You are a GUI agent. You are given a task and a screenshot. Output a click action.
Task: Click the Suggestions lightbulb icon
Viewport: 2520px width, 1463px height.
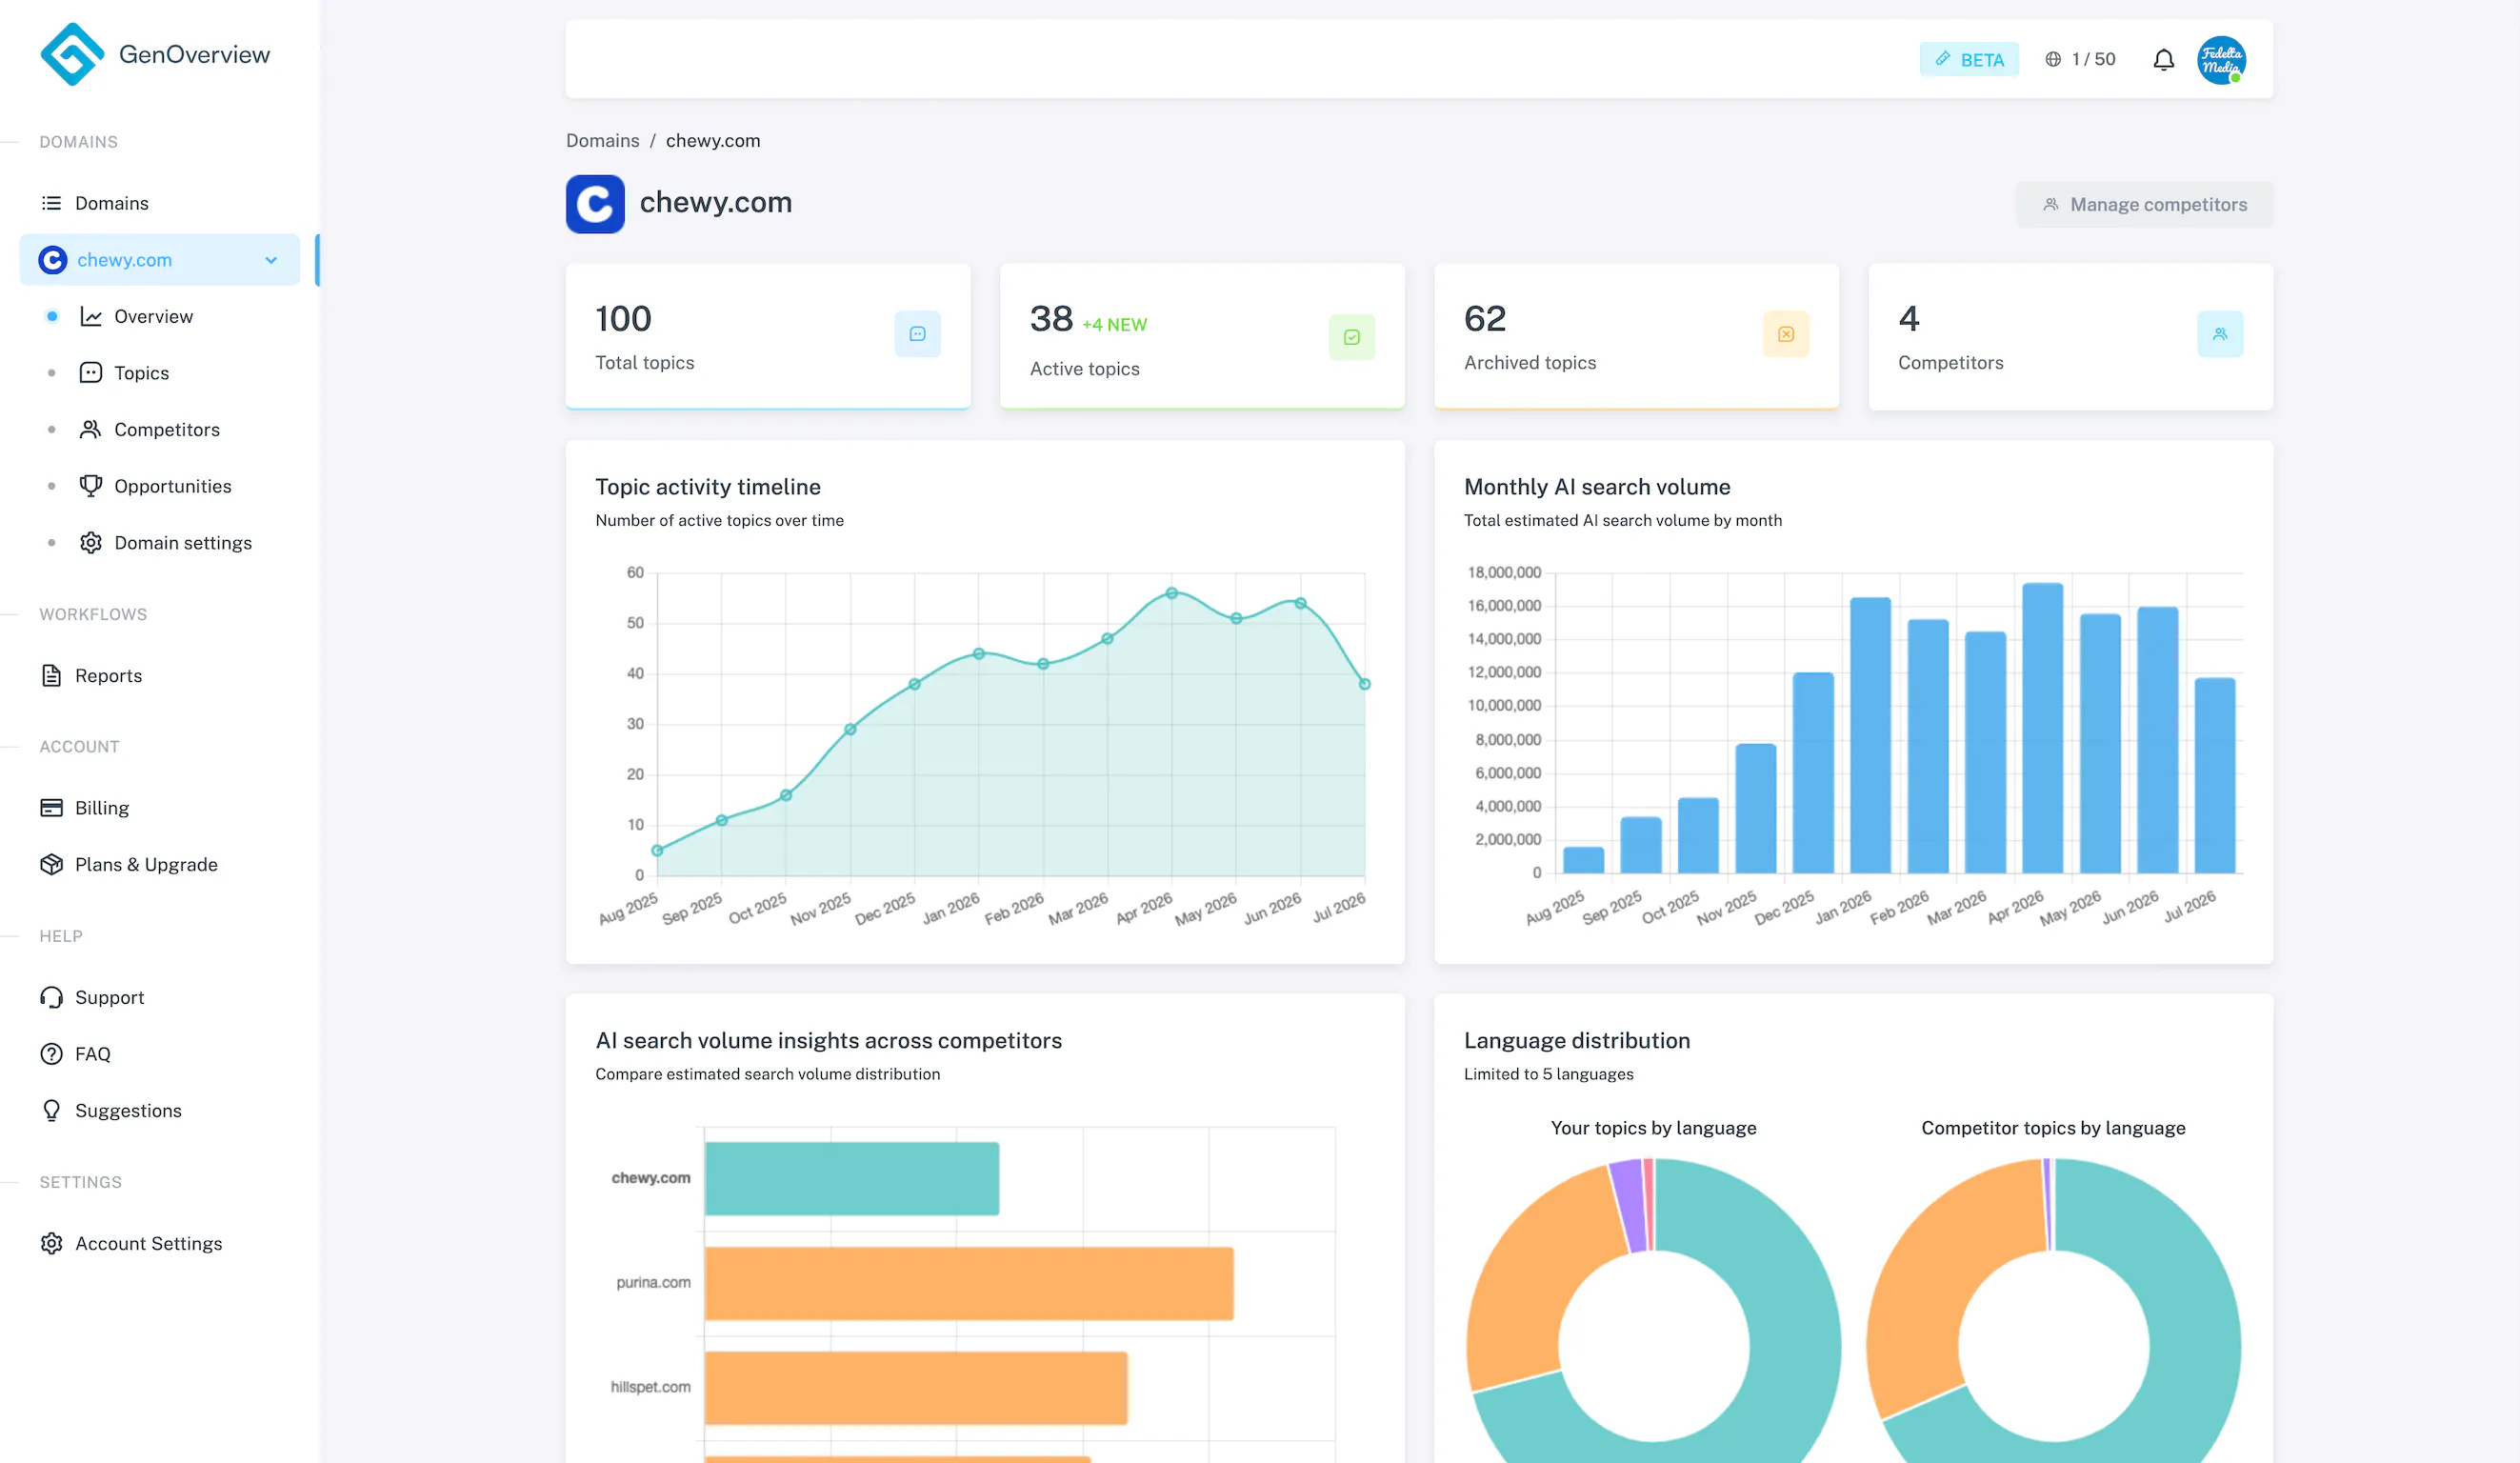point(51,1111)
